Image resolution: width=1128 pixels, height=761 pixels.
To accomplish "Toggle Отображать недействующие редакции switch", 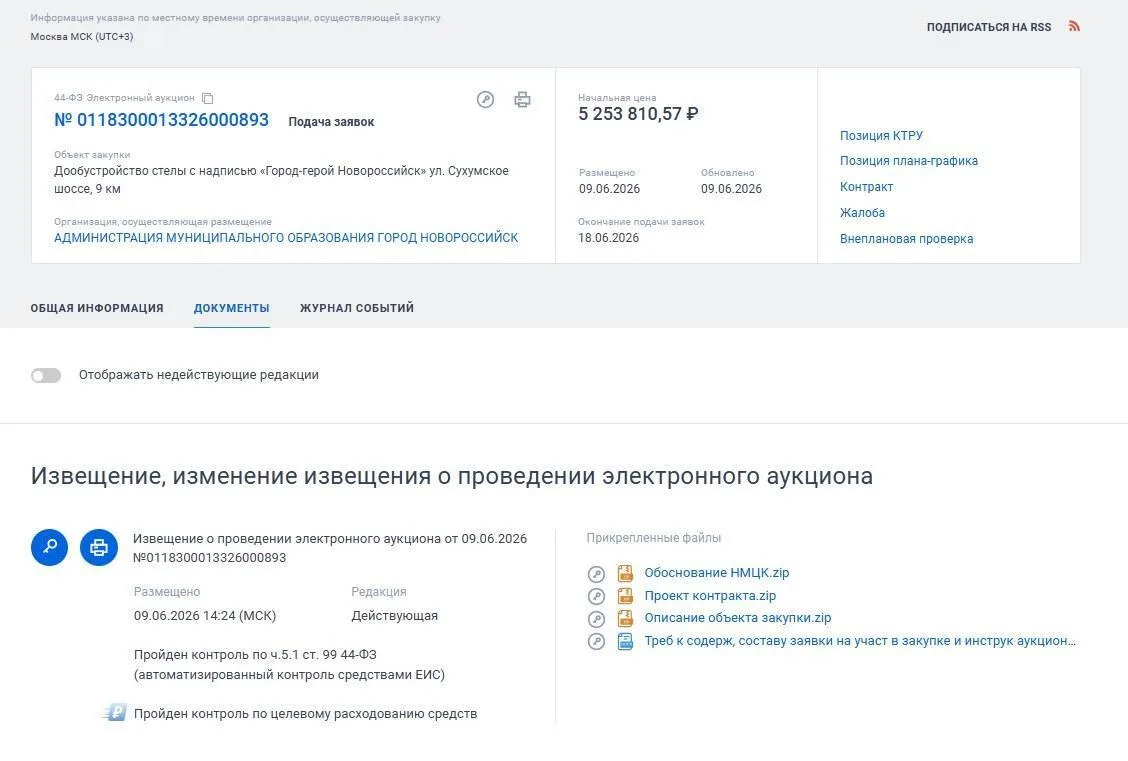I will [x=46, y=375].
